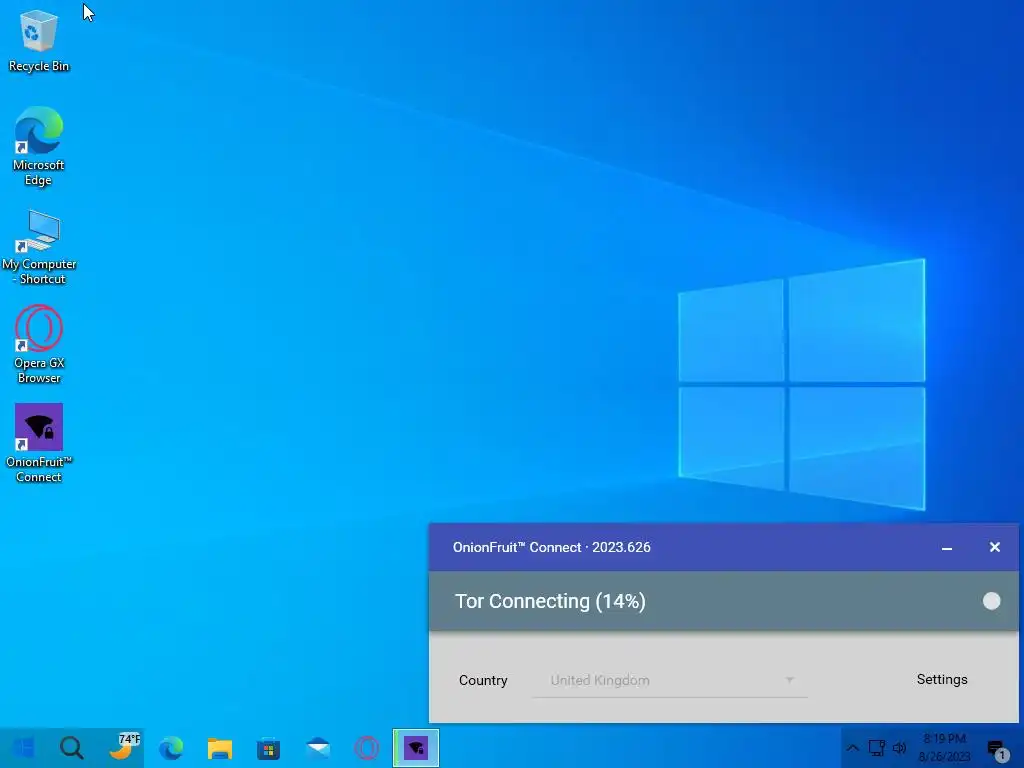This screenshot has width=1024, height=768.
Task: Open the taskbar clock and date
Action: [x=944, y=748]
